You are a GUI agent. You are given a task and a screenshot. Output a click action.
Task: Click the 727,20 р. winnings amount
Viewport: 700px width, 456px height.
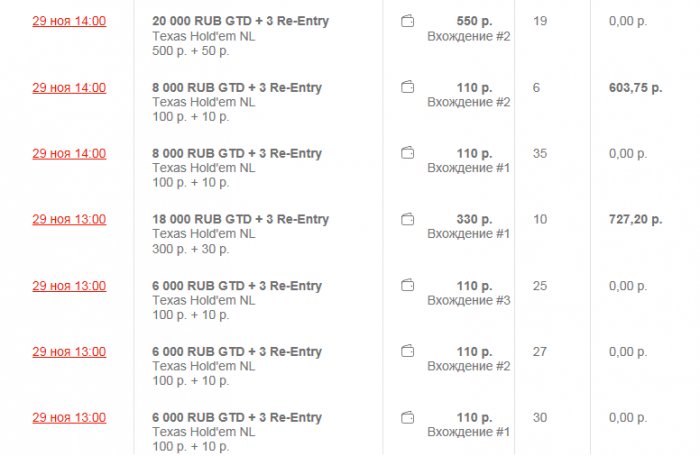click(x=634, y=219)
